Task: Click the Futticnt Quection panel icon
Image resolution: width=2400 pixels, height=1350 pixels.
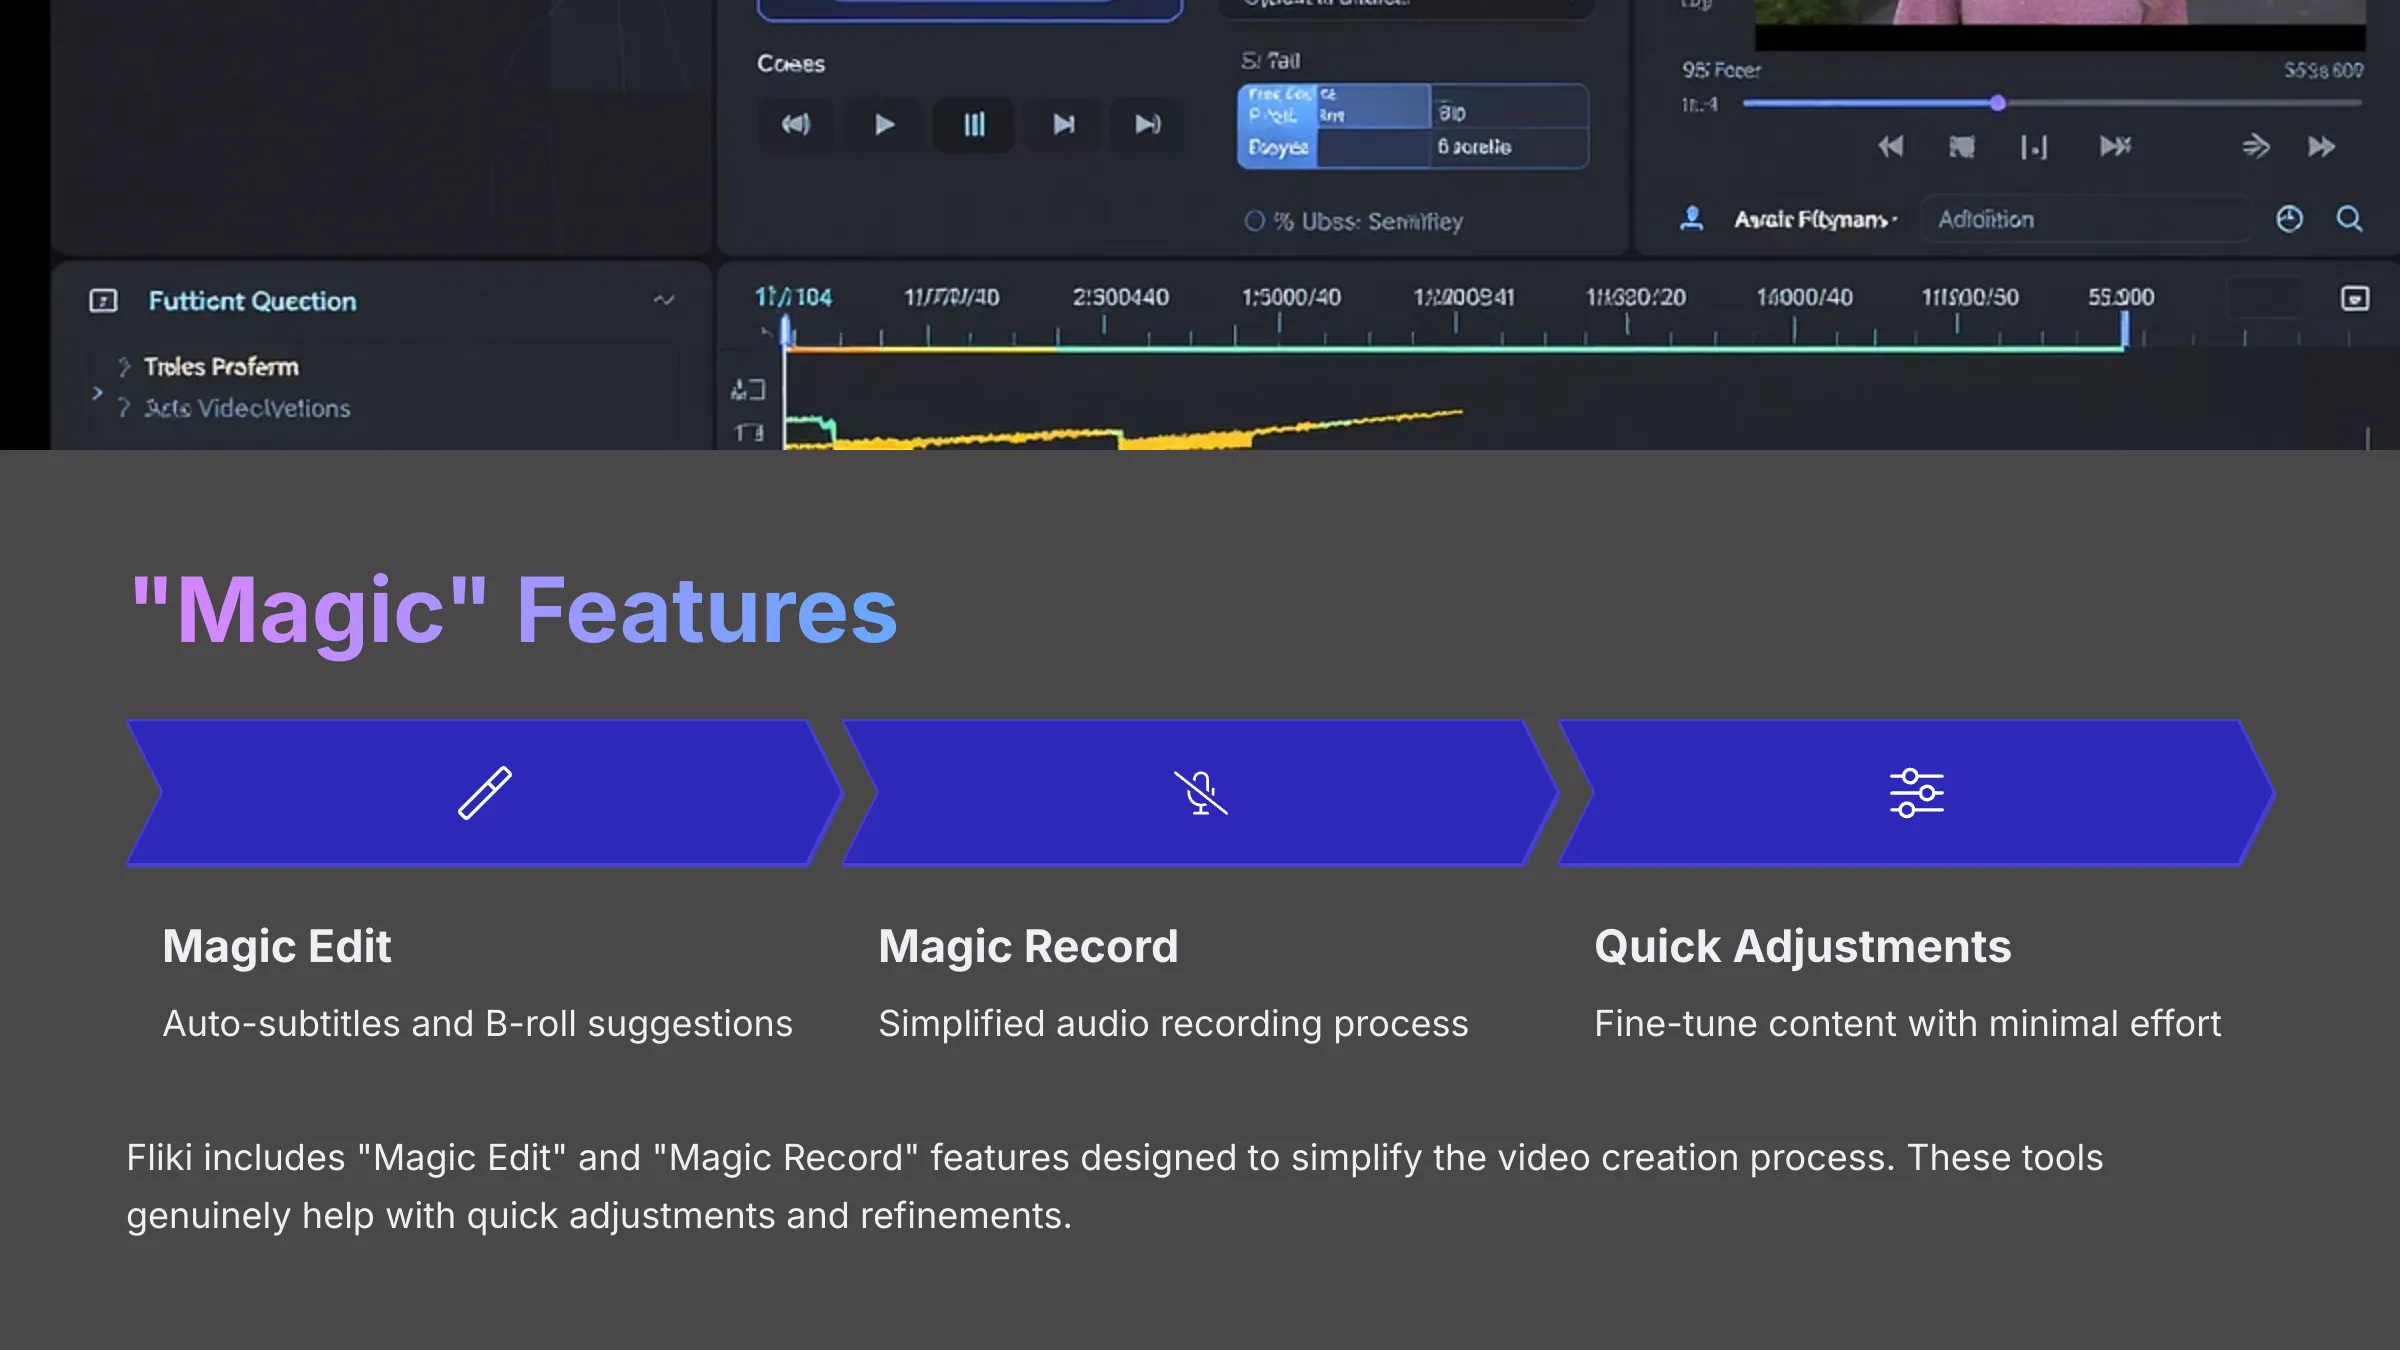Action: pos(103,300)
